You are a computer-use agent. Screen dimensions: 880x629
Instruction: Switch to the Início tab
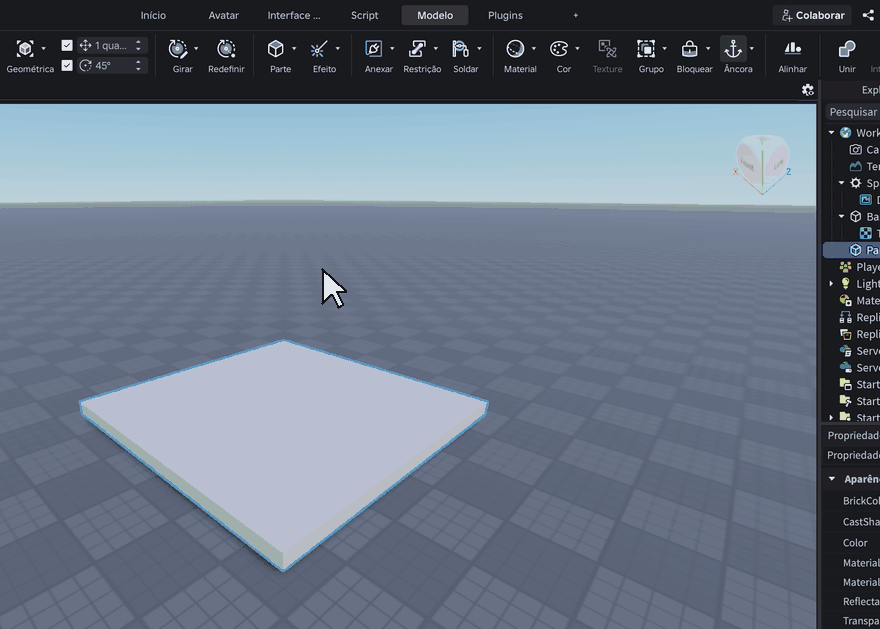pos(153,15)
